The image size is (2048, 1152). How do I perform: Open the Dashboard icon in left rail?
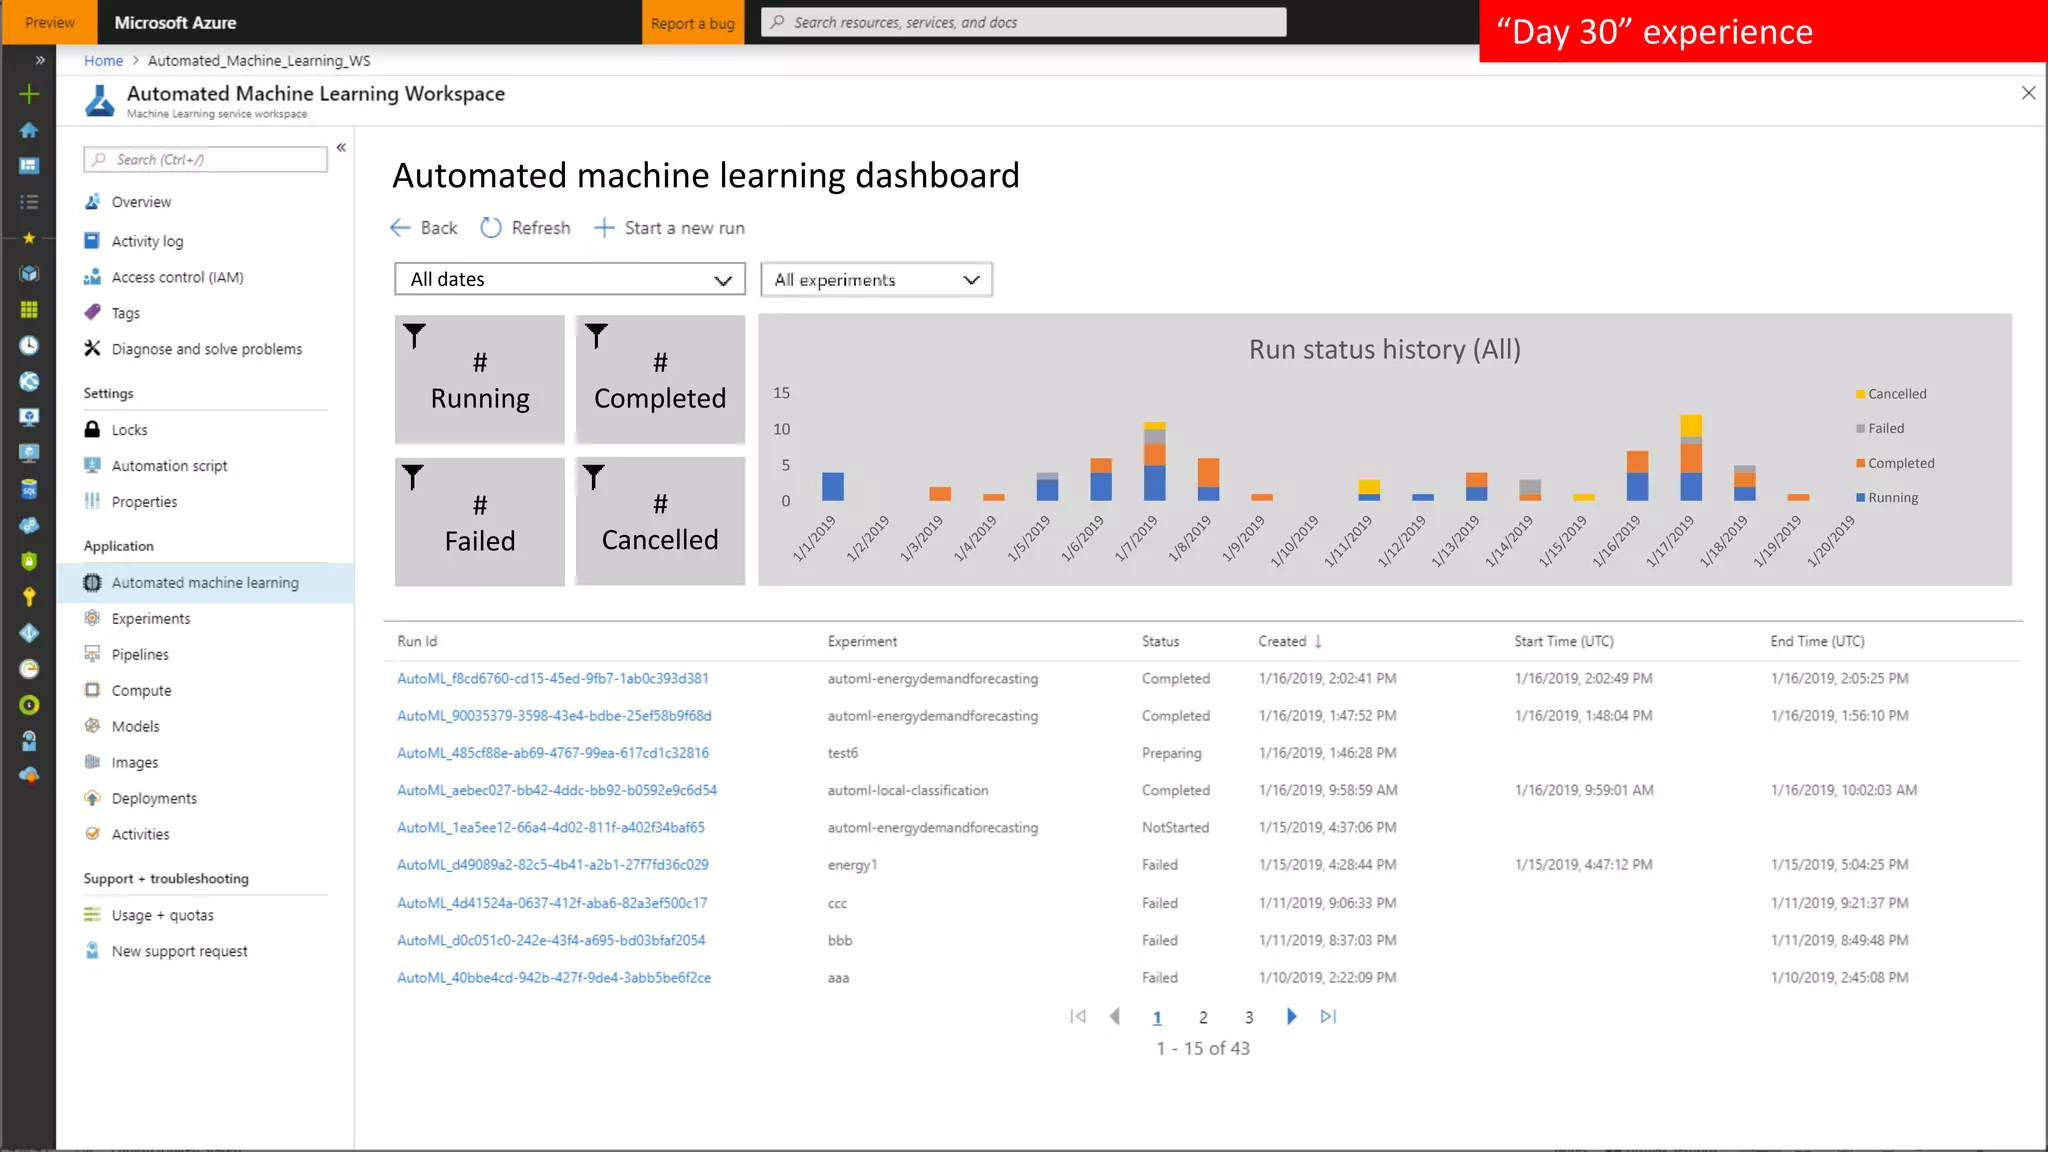pyautogui.click(x=29, y=166)
